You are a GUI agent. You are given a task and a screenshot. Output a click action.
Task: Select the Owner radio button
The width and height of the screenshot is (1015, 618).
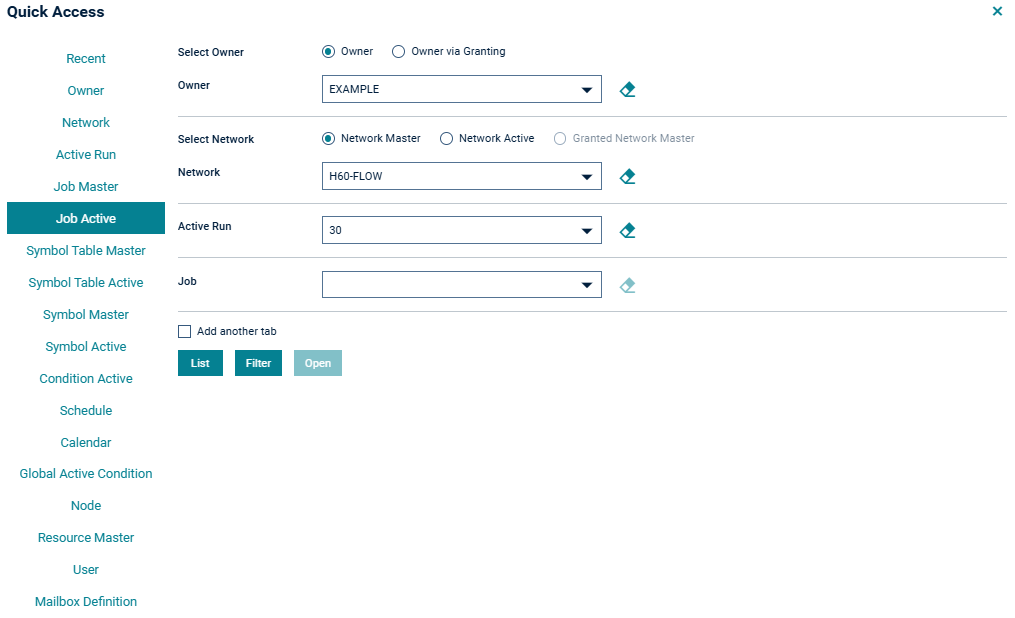pos(328,52)
